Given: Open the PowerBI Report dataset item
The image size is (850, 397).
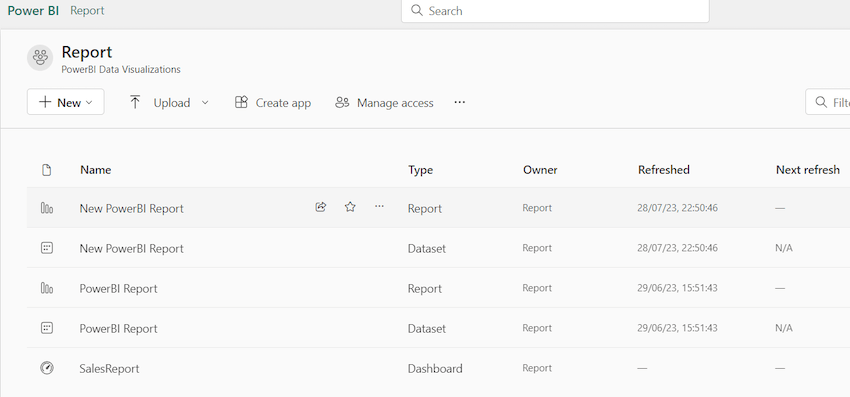Looking at the screenshot, I should tap(118, 329).
